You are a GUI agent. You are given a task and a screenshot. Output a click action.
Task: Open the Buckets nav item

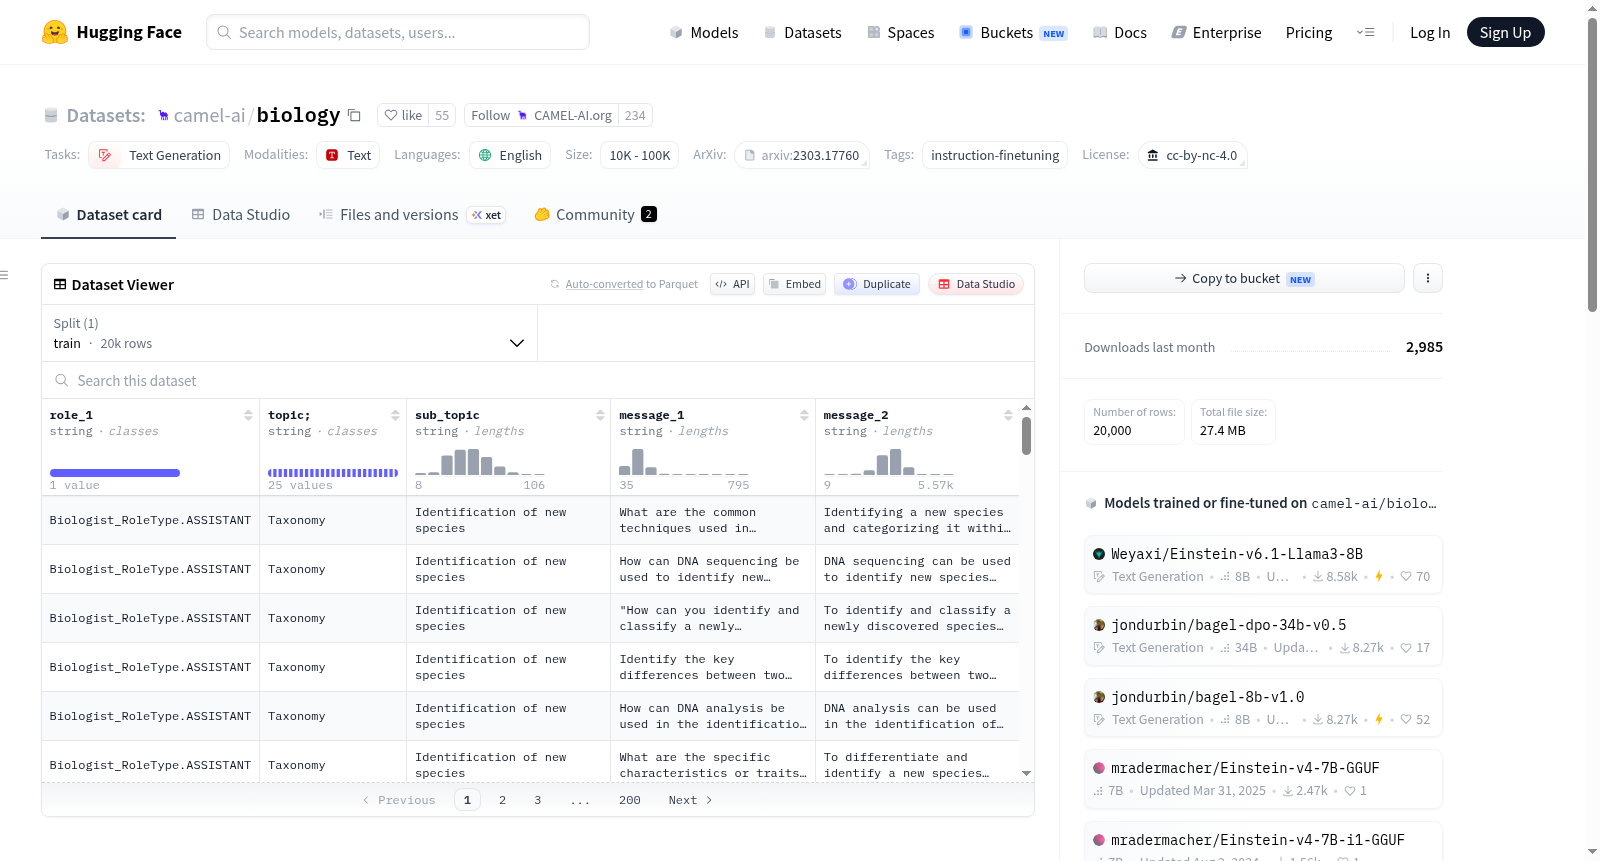1013,32
